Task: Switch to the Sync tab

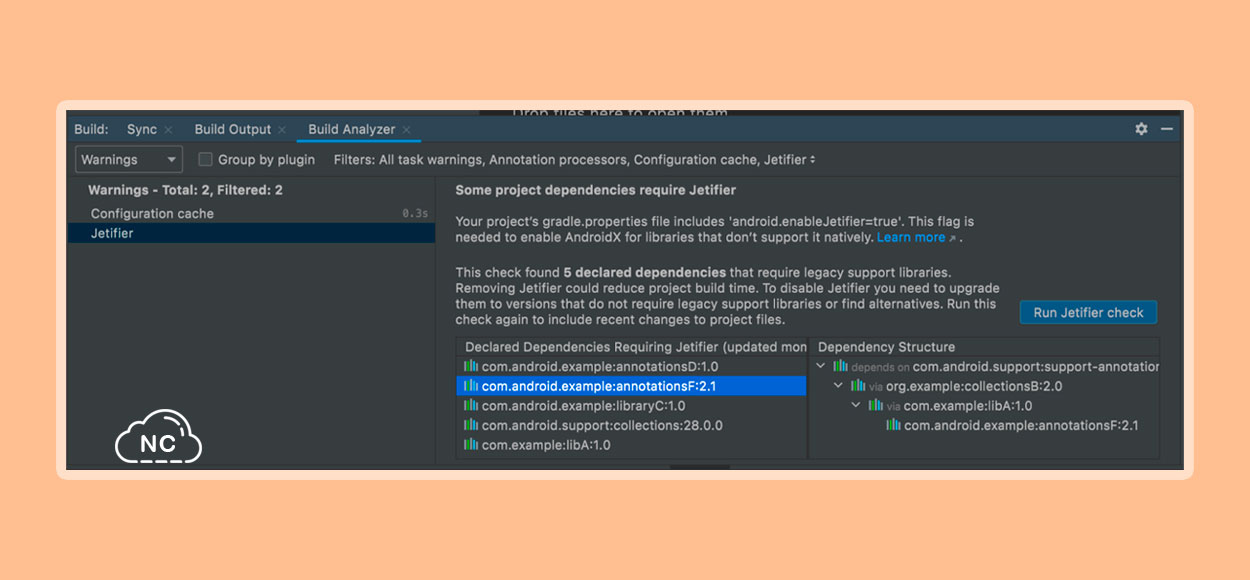Action: click(x=142, y=129)
